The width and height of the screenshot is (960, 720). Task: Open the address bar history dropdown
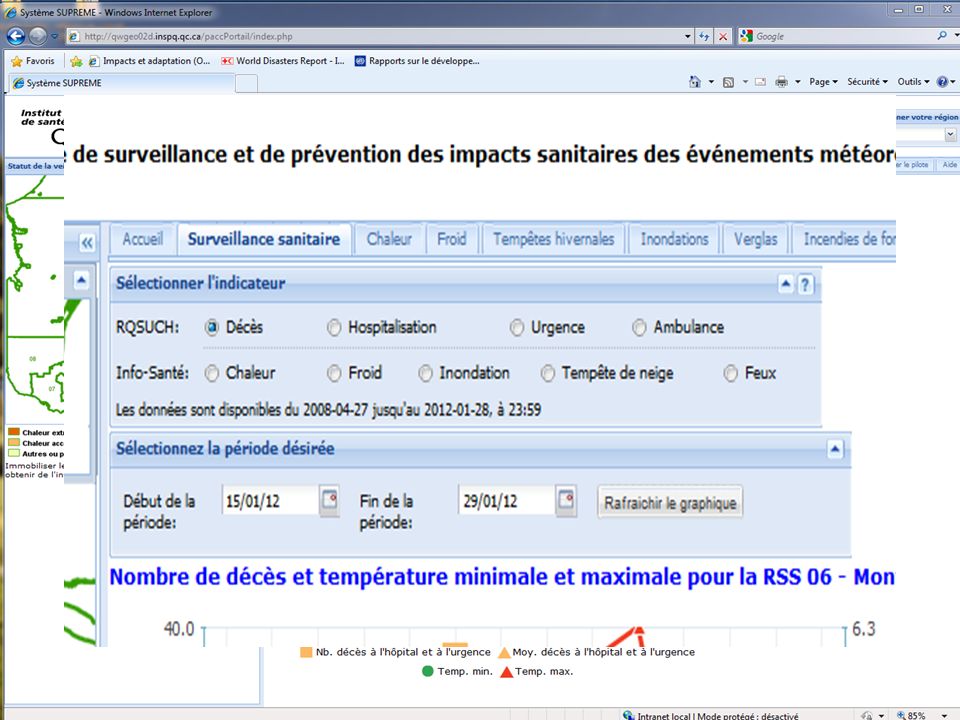click(688, 37)
